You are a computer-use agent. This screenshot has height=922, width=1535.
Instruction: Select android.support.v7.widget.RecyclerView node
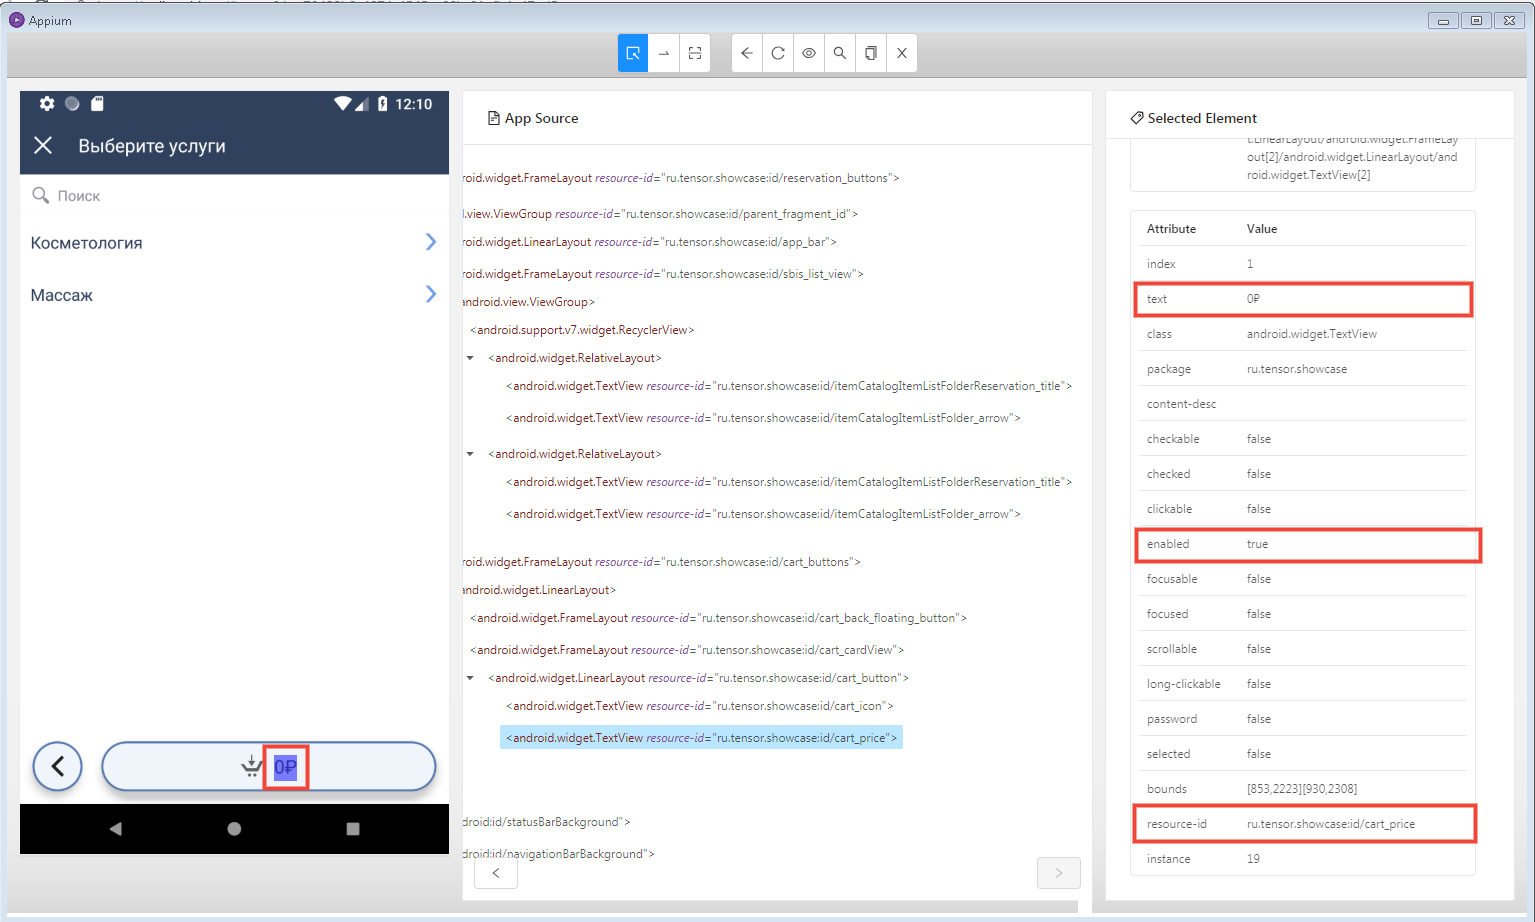tap(582, 330)
